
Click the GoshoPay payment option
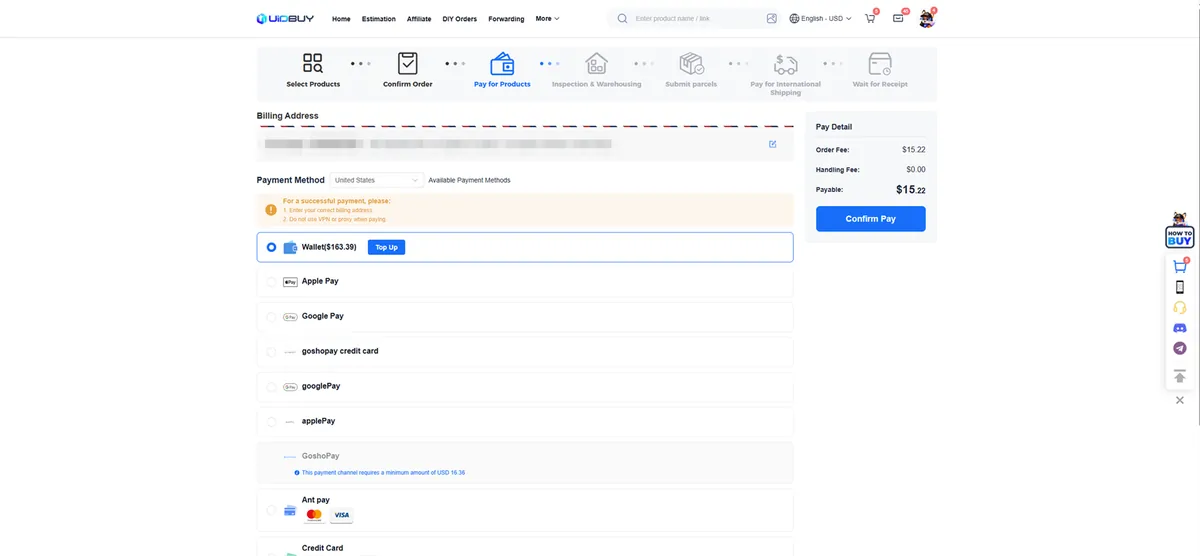click(x=525, y=463)
